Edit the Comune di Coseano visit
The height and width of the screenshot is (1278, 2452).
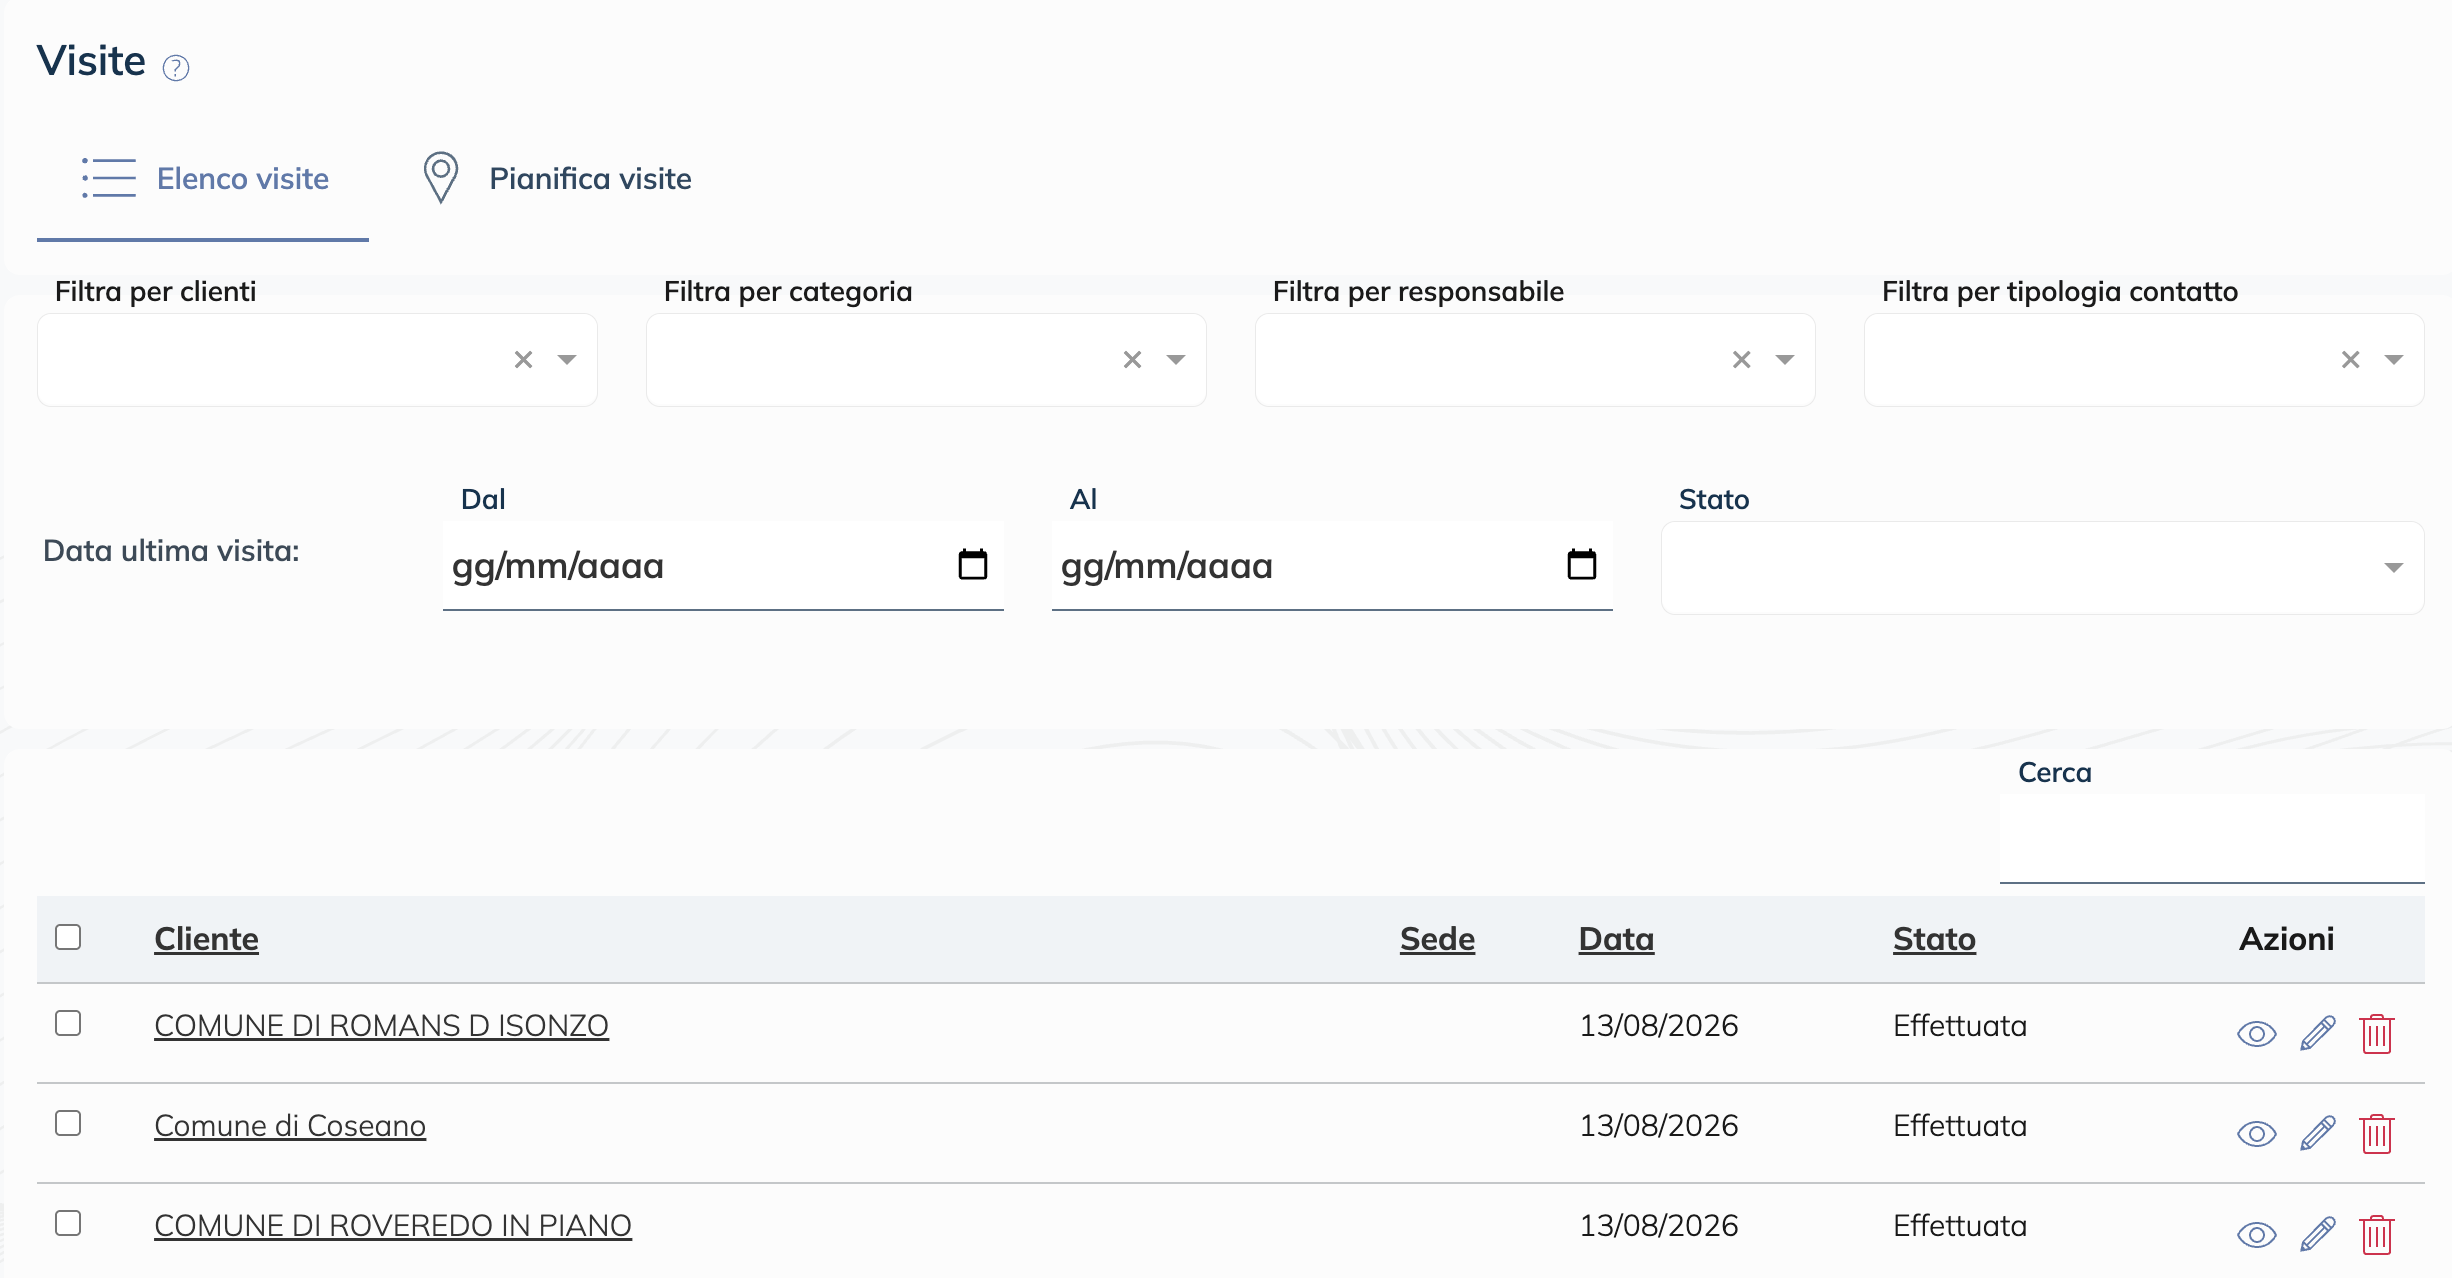point(2318,1133)
